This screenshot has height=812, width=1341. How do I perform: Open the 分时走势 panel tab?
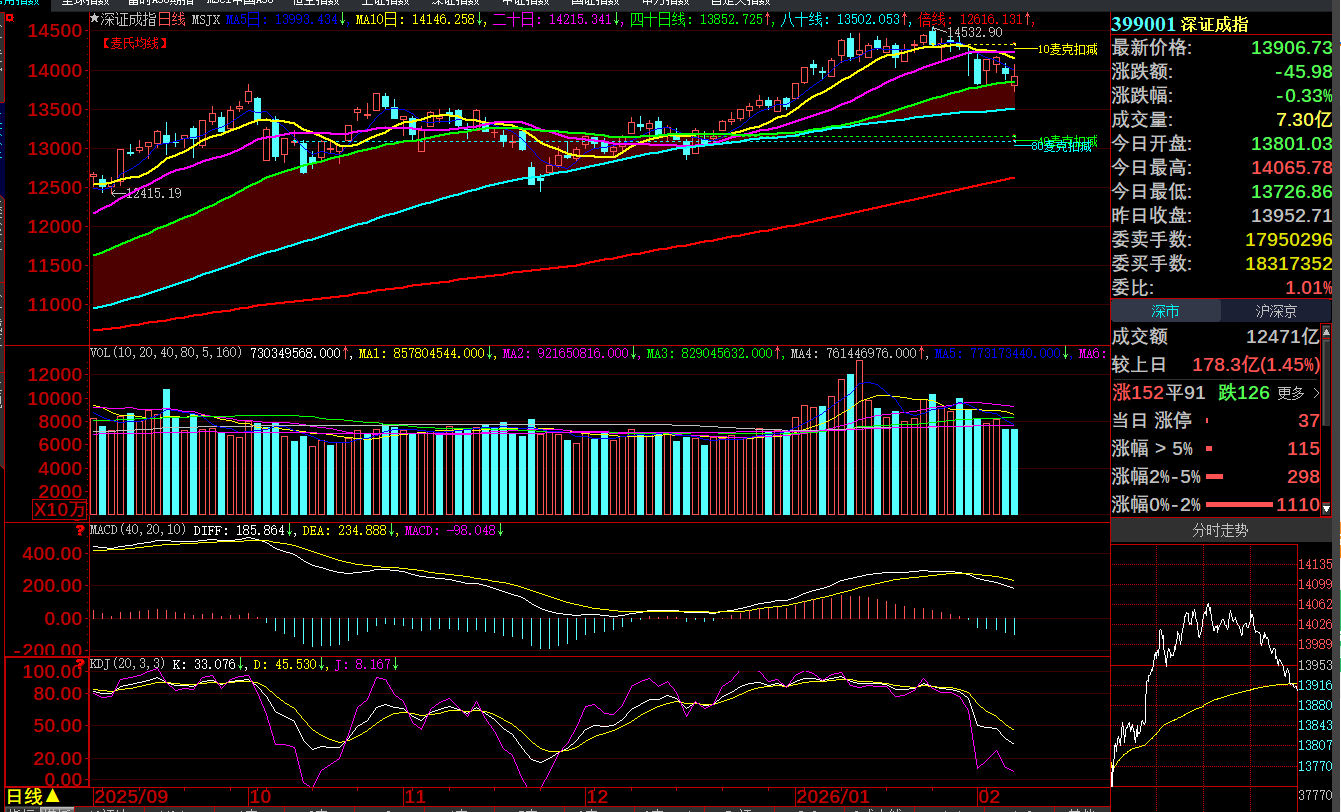pos(1220,531)
